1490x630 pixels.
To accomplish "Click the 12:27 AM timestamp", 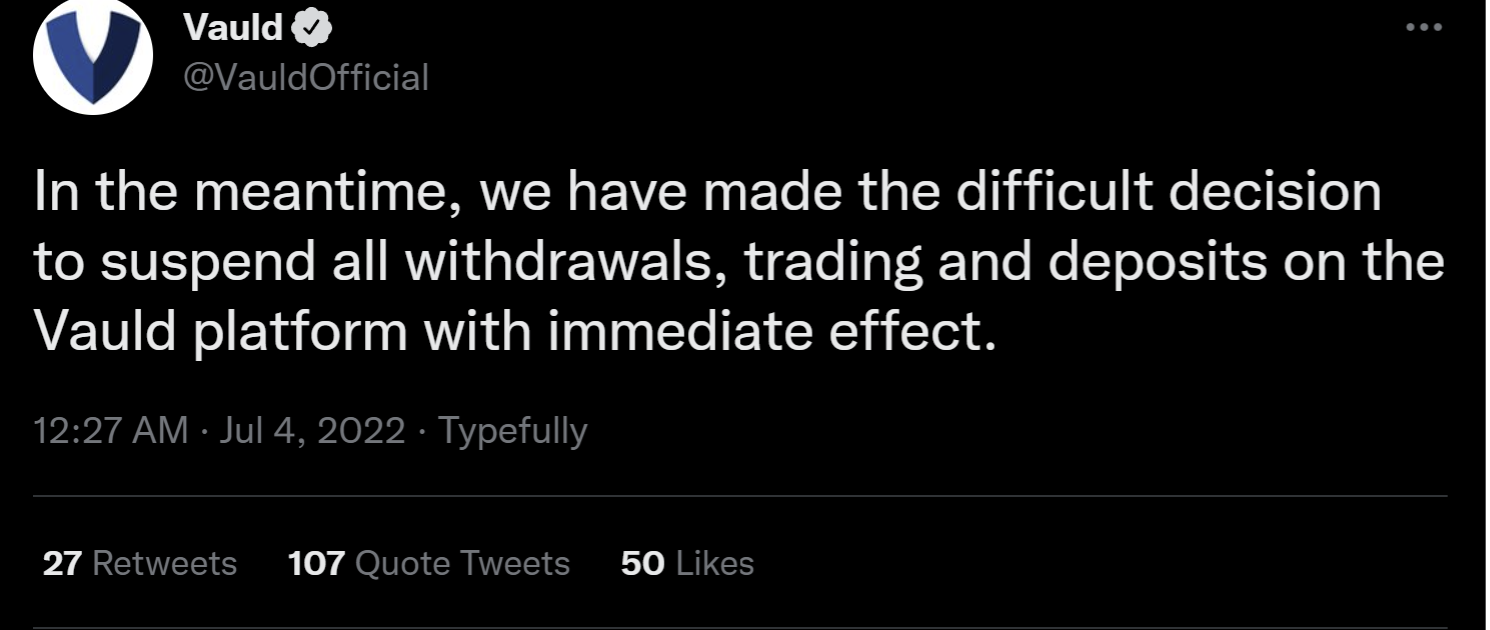I will 111,431.
